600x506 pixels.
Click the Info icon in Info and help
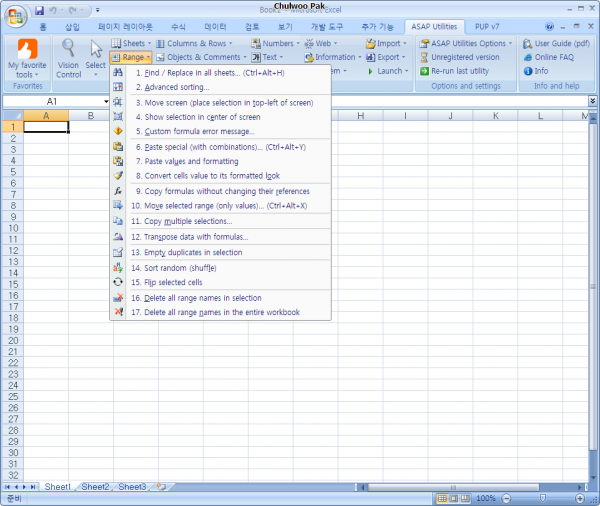[528, 71]
